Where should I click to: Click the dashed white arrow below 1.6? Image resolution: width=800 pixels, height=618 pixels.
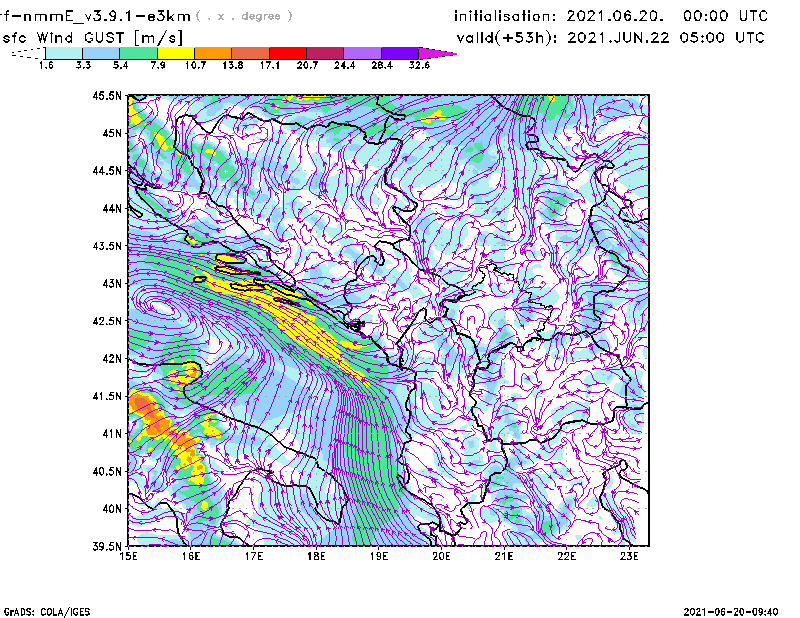[28, 53]
